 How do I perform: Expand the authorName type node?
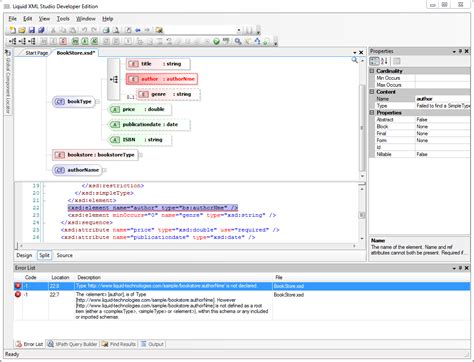pos(104,170)
